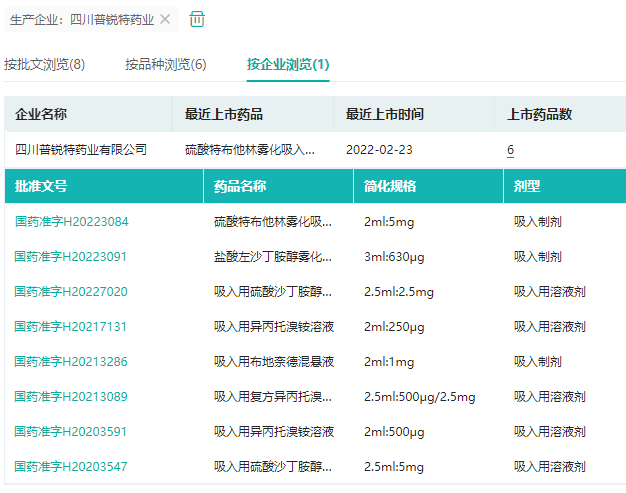Open approval 国药准字H20203547

(x=71, y=467)
